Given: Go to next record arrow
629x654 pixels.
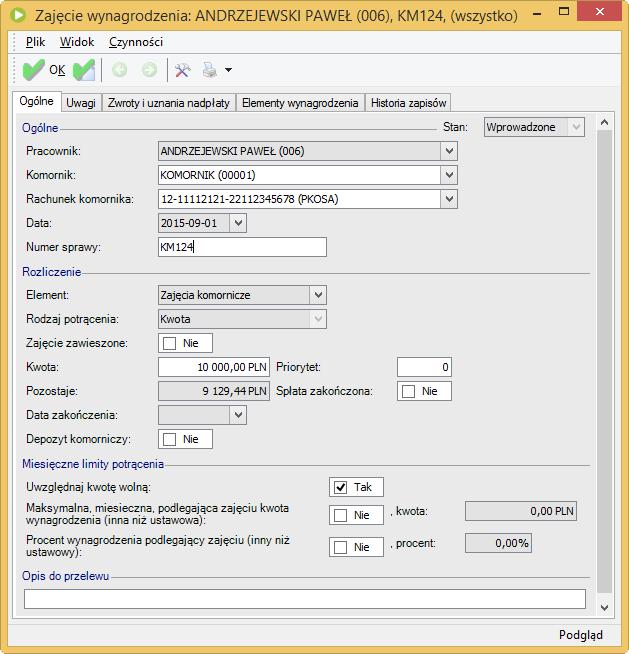Looking at the screenshot, I should (x=149, y=70).
